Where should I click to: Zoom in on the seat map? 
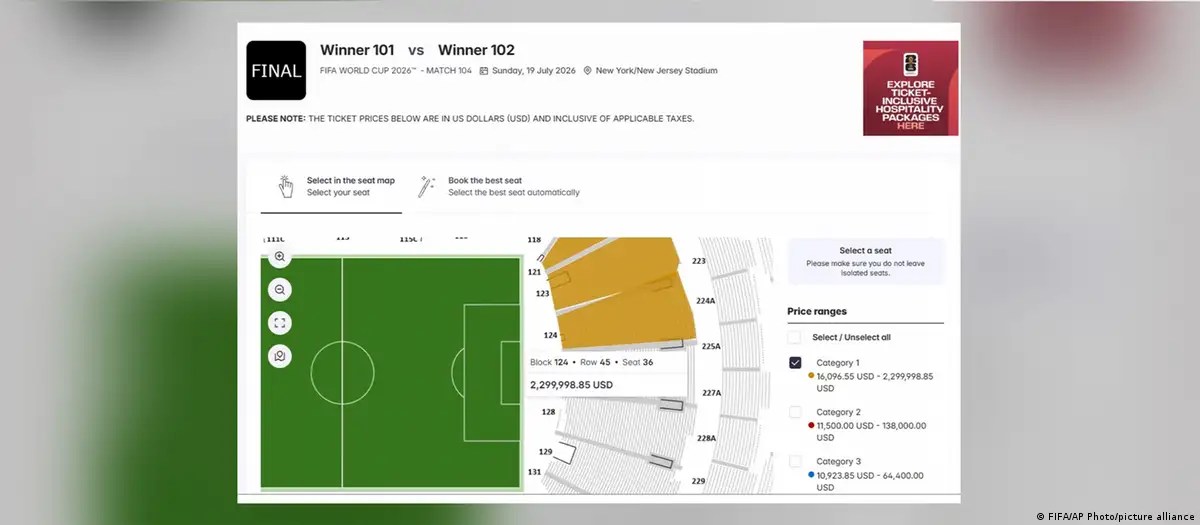pyautogui.click(x=280, y=257)
